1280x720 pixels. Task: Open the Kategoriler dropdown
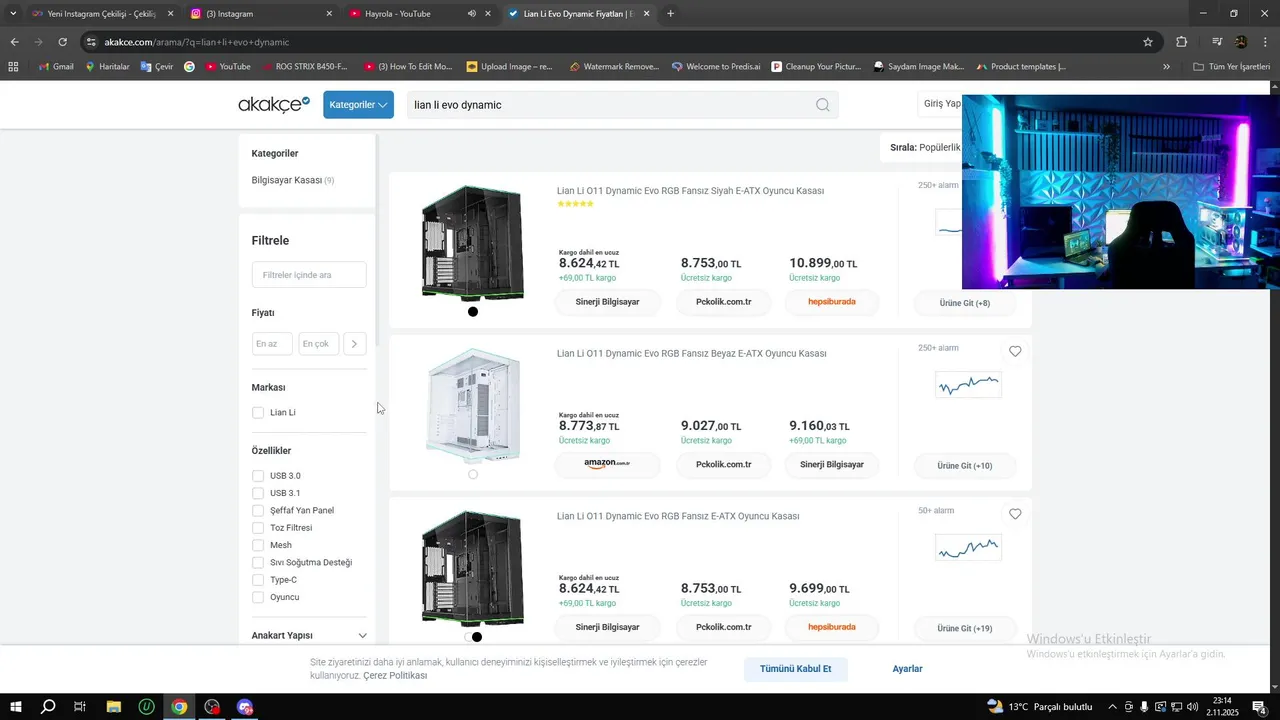(x=358, y=105)
